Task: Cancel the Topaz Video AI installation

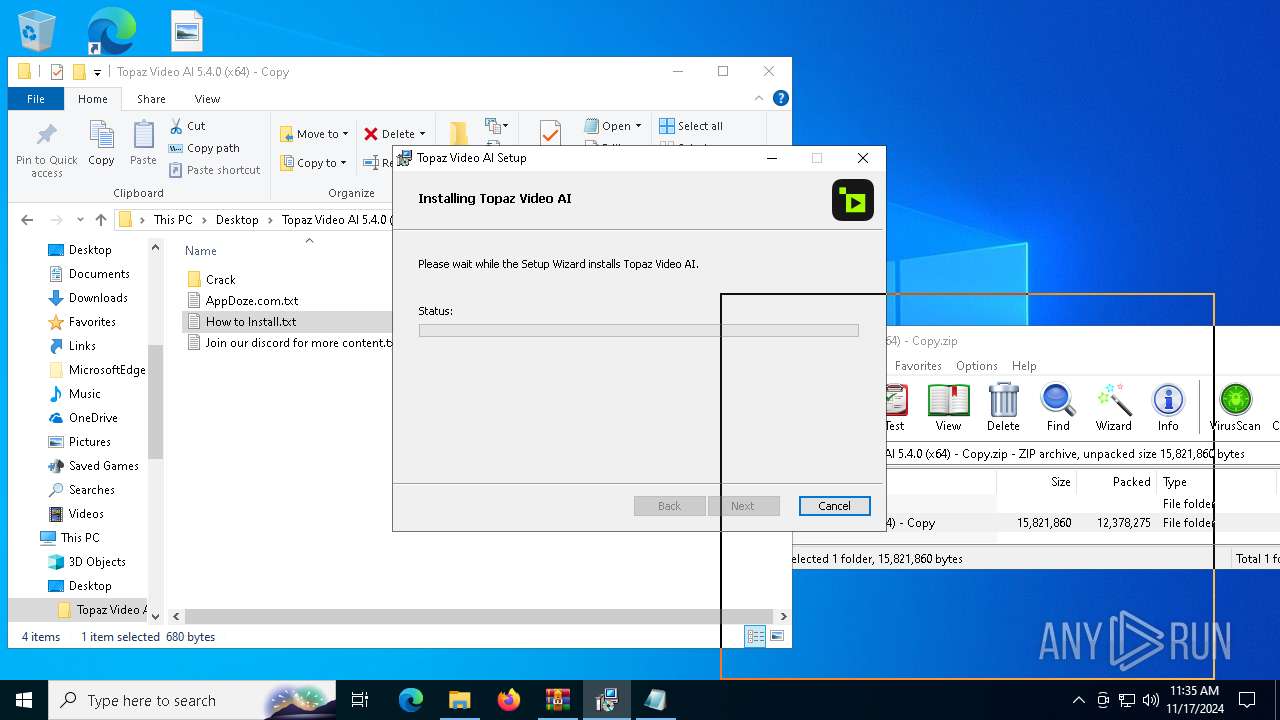Action: click(834, 506)
